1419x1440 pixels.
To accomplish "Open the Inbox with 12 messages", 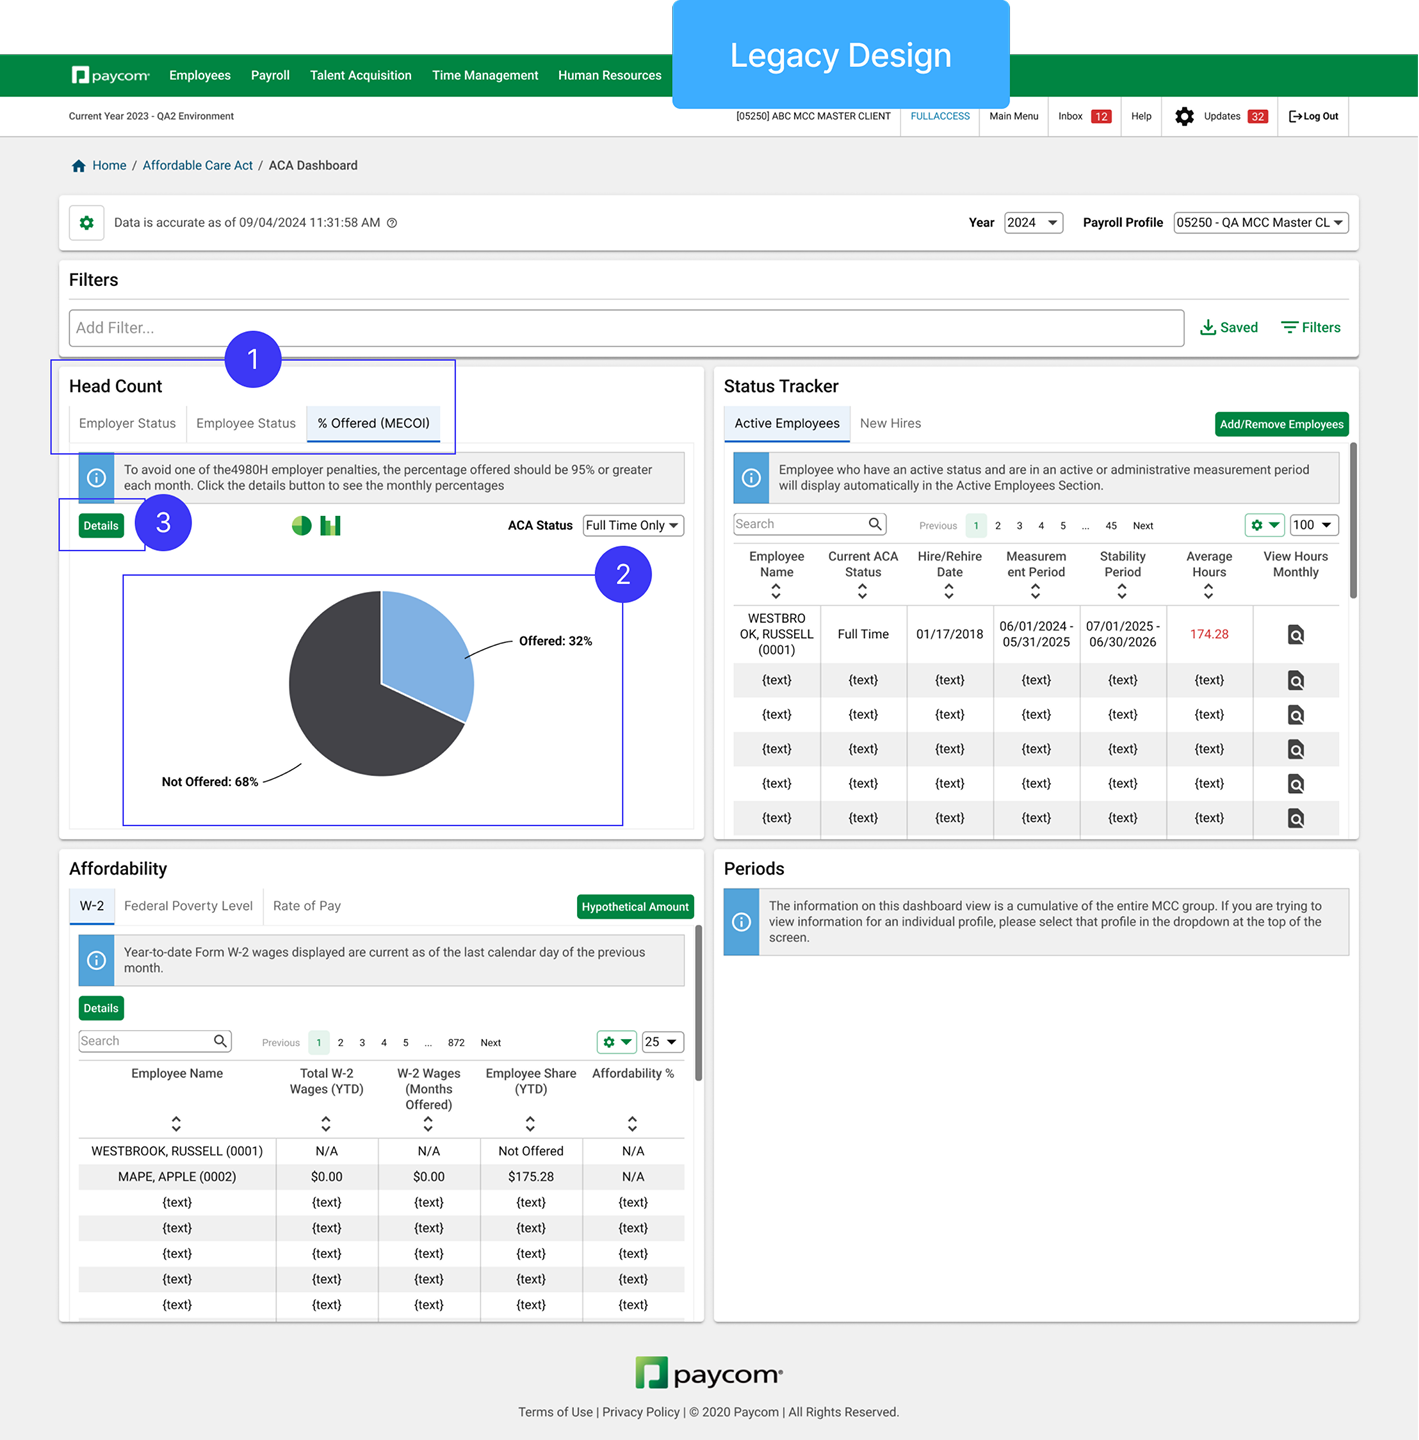I will point(1085,117).
